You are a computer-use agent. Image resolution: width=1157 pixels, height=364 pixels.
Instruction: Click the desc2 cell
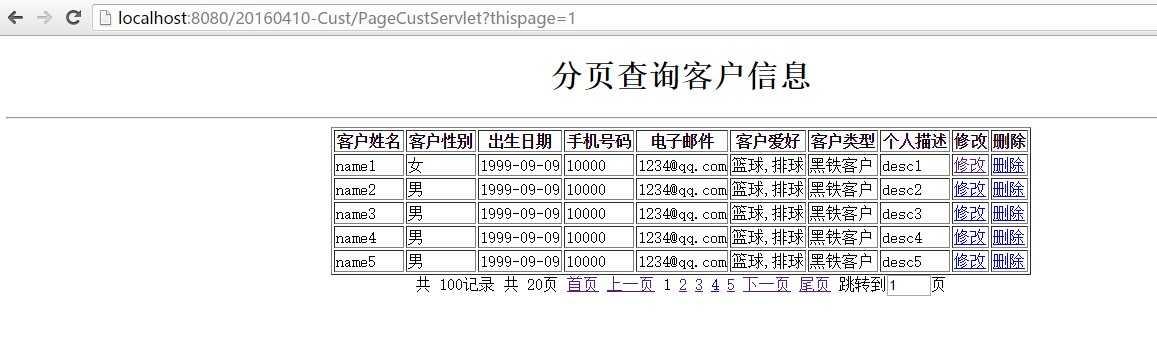[x=915, y=190]
